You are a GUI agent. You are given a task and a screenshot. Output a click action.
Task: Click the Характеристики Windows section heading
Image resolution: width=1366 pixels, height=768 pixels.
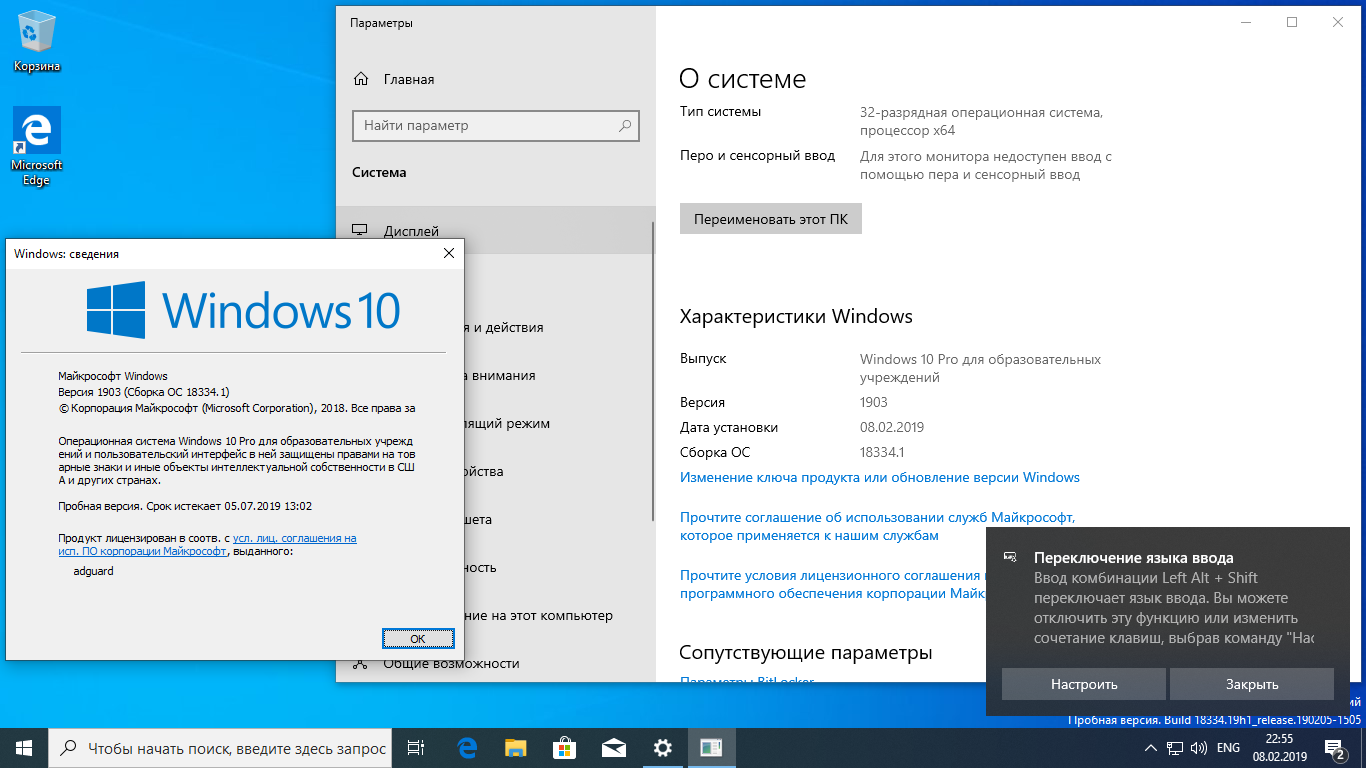point(796,316)
